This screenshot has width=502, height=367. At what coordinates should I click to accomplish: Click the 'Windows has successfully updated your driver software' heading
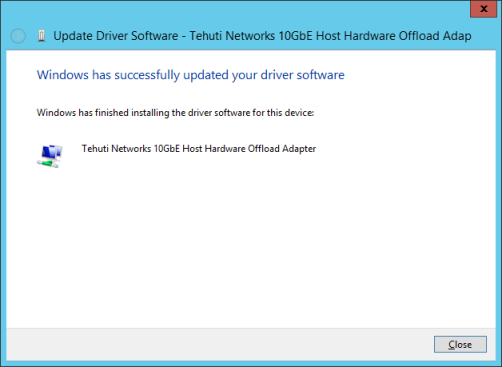pyautogui.click(x=190, y=75)
